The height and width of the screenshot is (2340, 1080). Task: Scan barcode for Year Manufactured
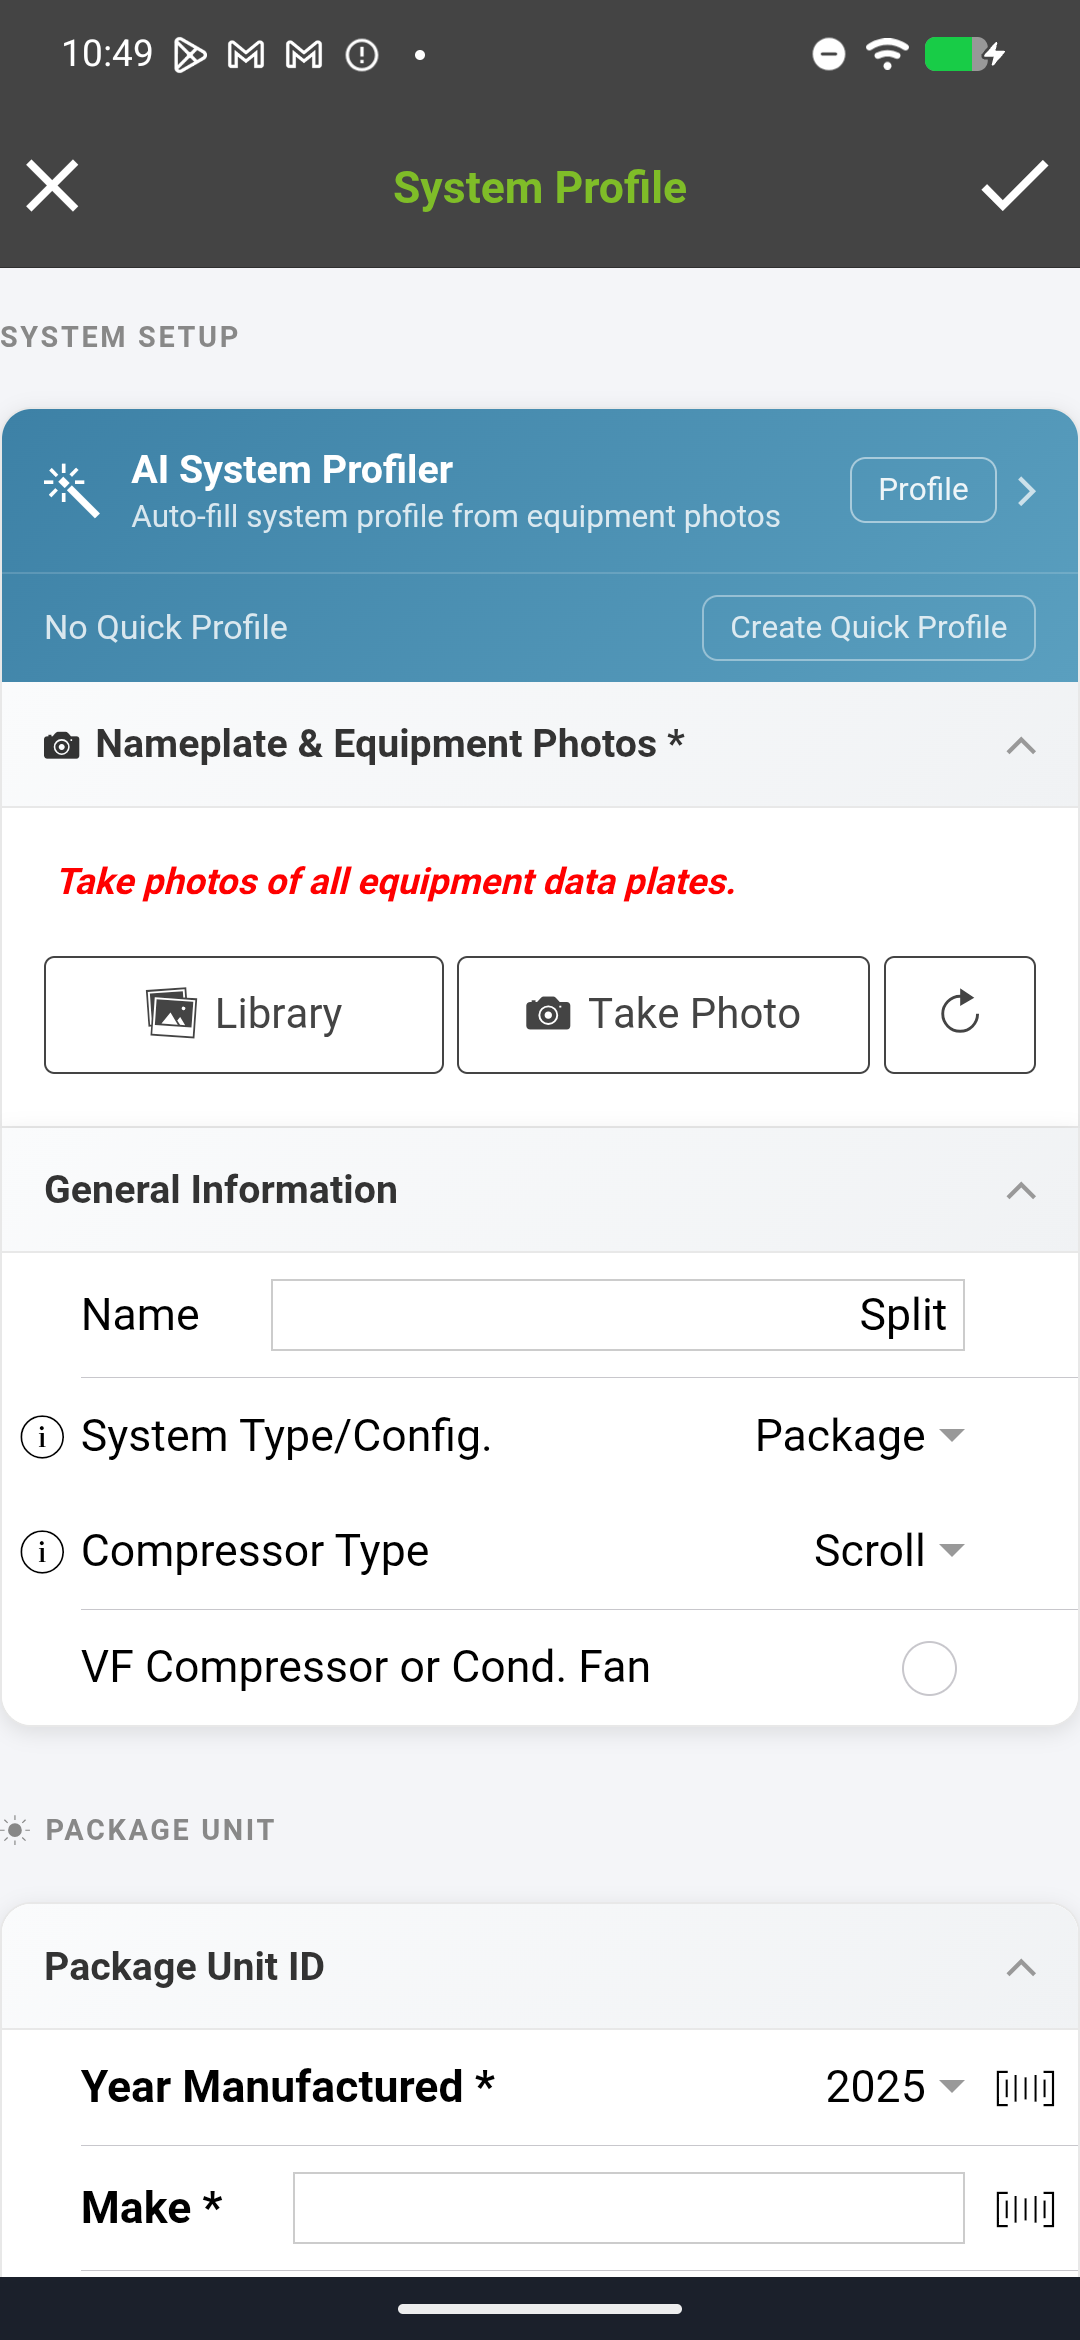(x=1025, y=2087)
